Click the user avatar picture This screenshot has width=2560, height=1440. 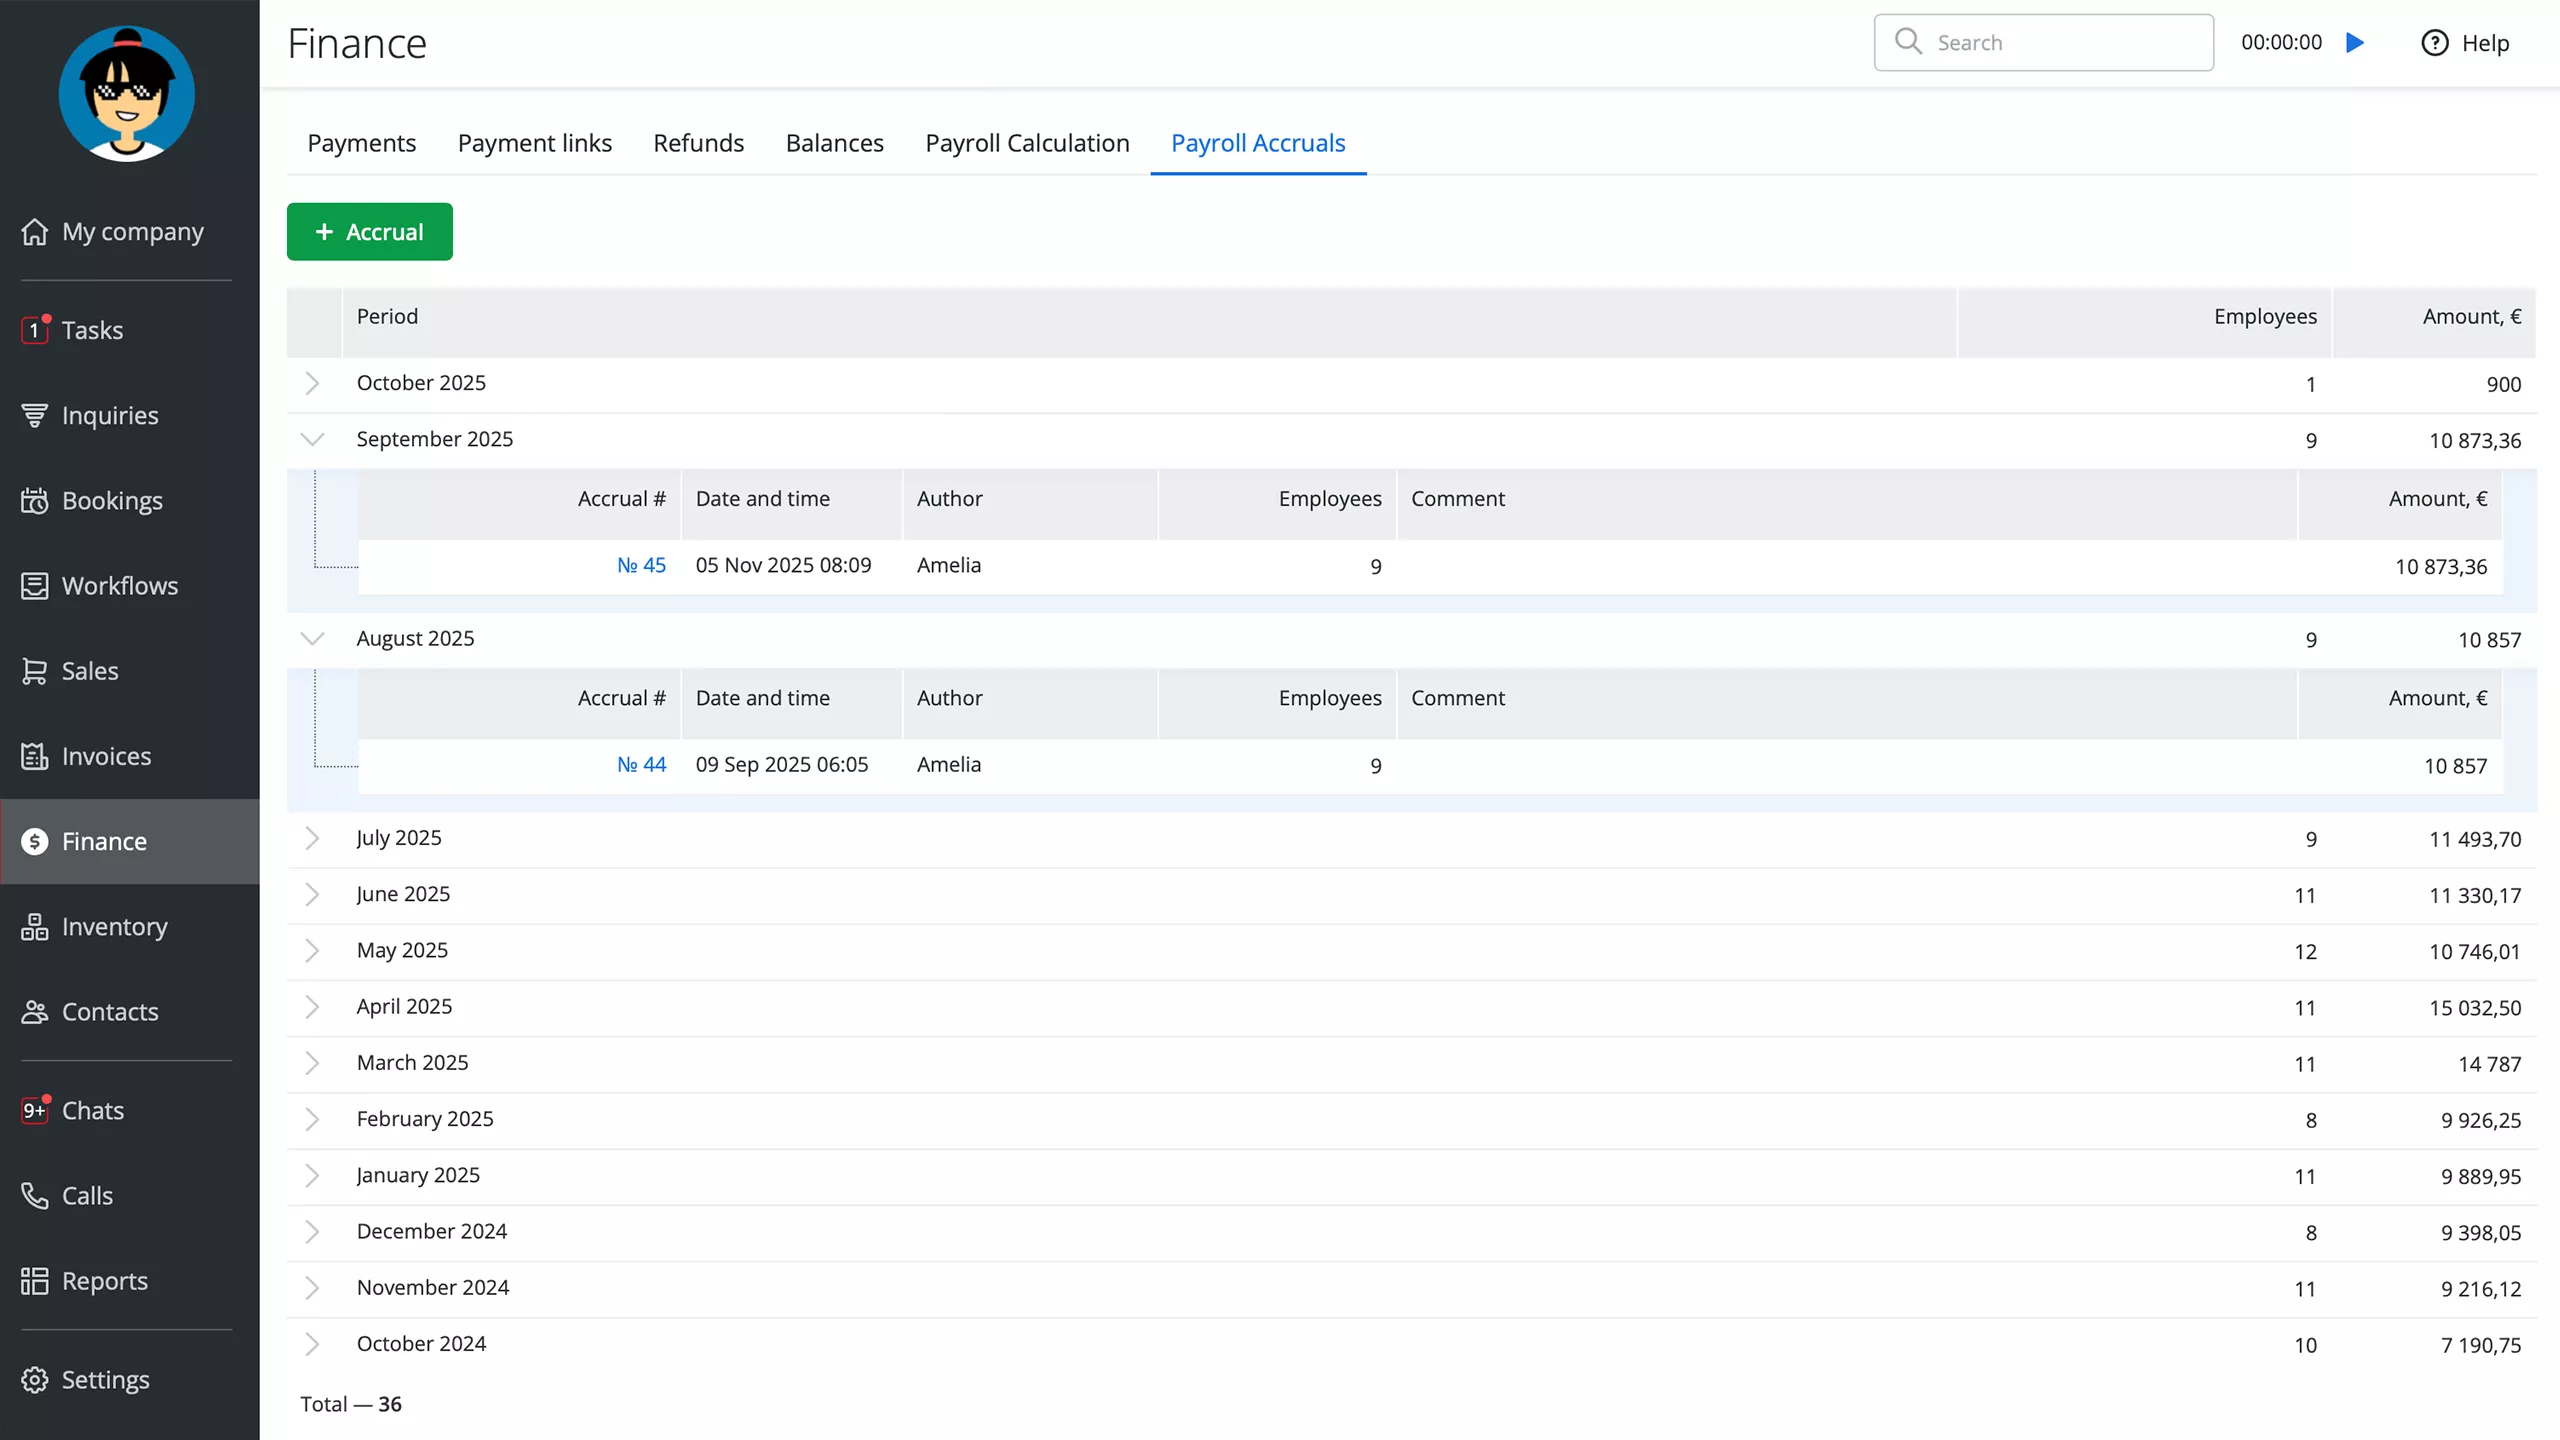[127, 94]
